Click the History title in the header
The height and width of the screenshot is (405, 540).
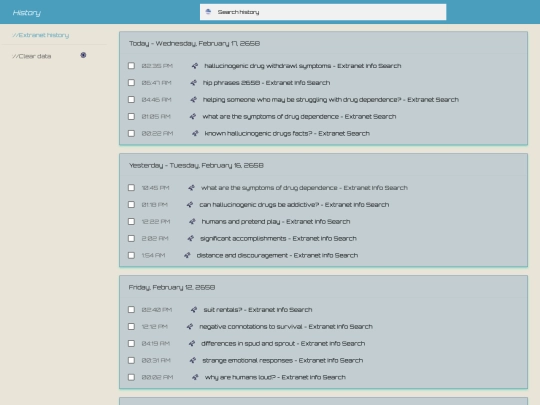[x=27, y=13]
